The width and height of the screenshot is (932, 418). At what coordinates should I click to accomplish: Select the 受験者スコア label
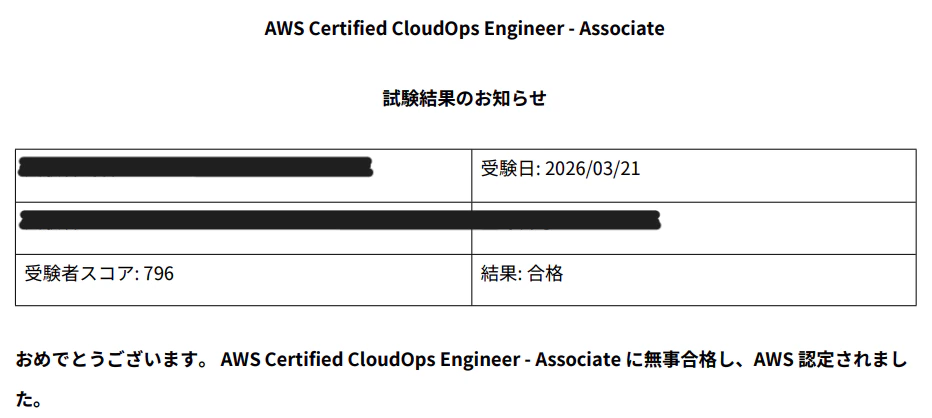coord(78,274)
